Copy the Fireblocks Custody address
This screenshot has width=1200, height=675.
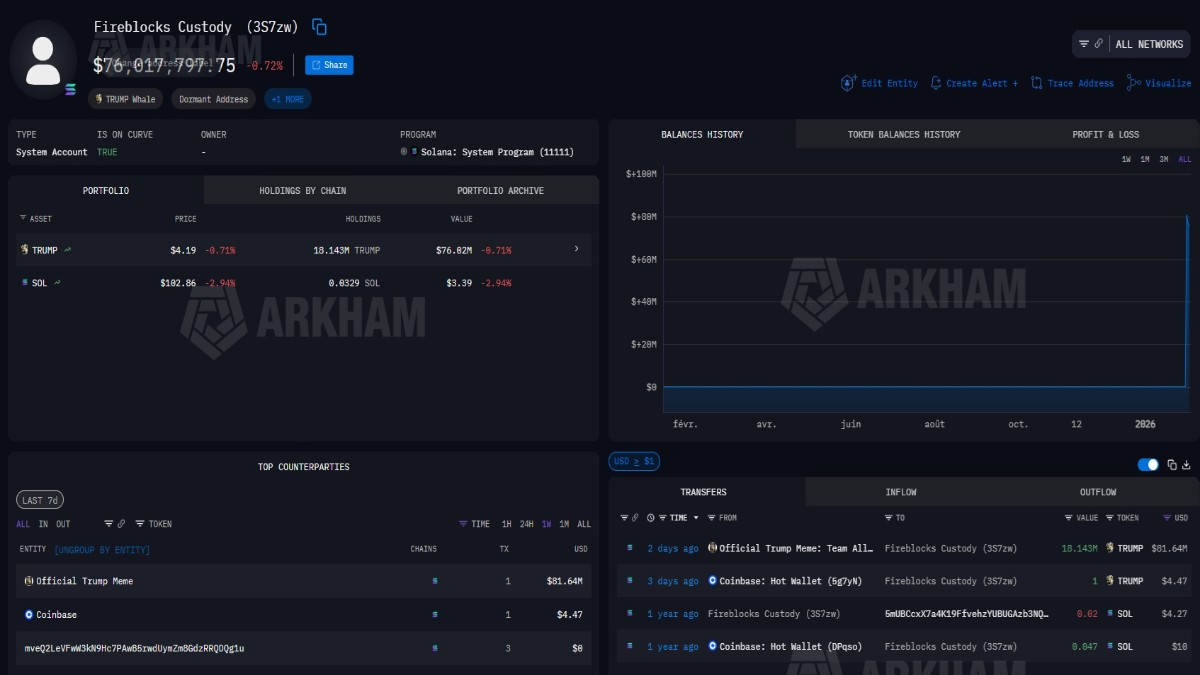click(x=319, y=27)
